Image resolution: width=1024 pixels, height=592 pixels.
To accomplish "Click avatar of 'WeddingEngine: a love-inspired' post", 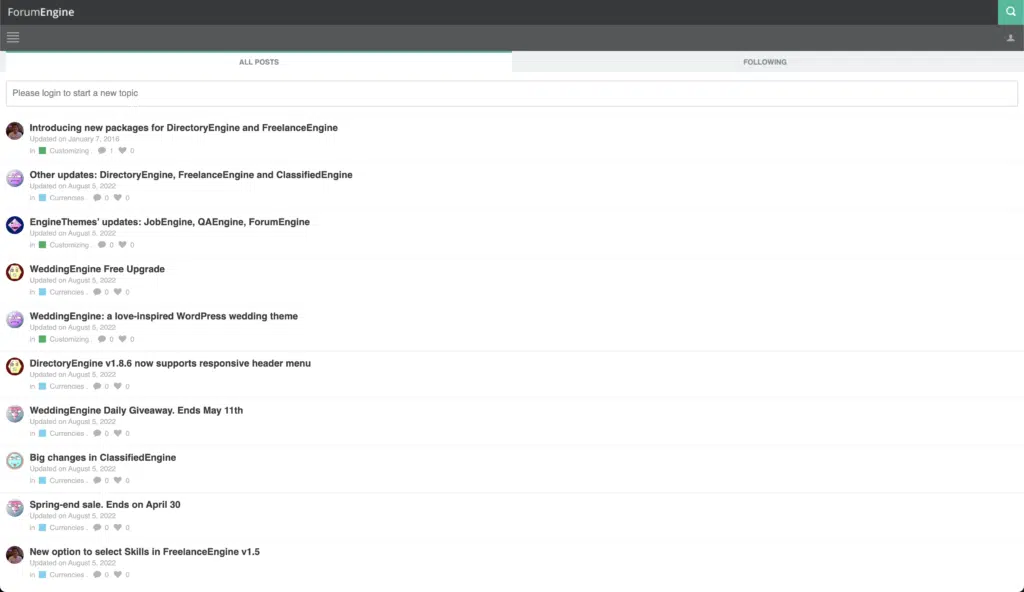I will point(14,319).
